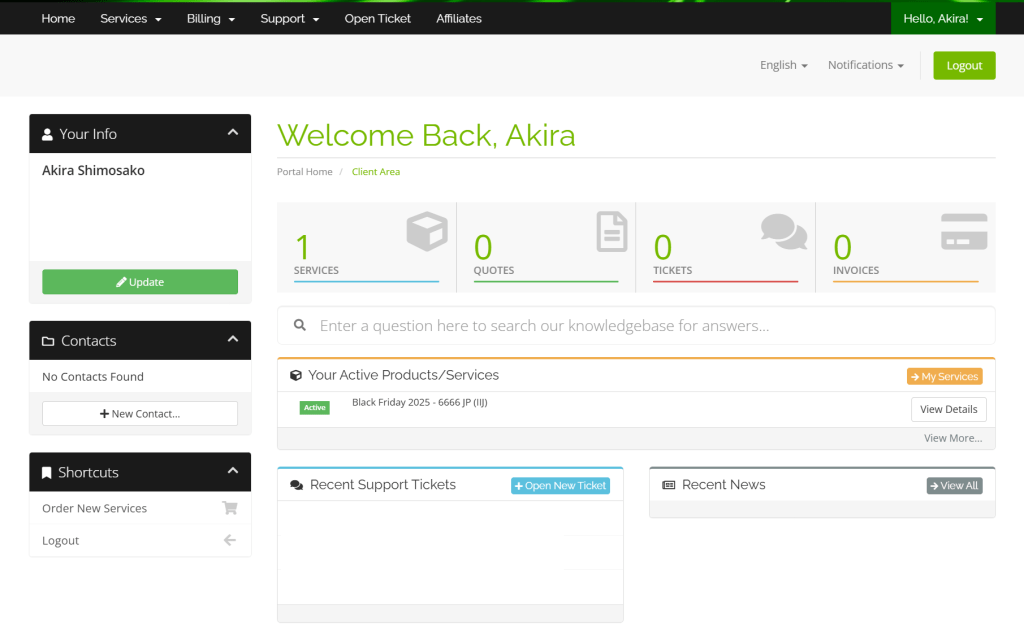
Task: Click the Services cube icon
Action: click(x=427, y=232)
